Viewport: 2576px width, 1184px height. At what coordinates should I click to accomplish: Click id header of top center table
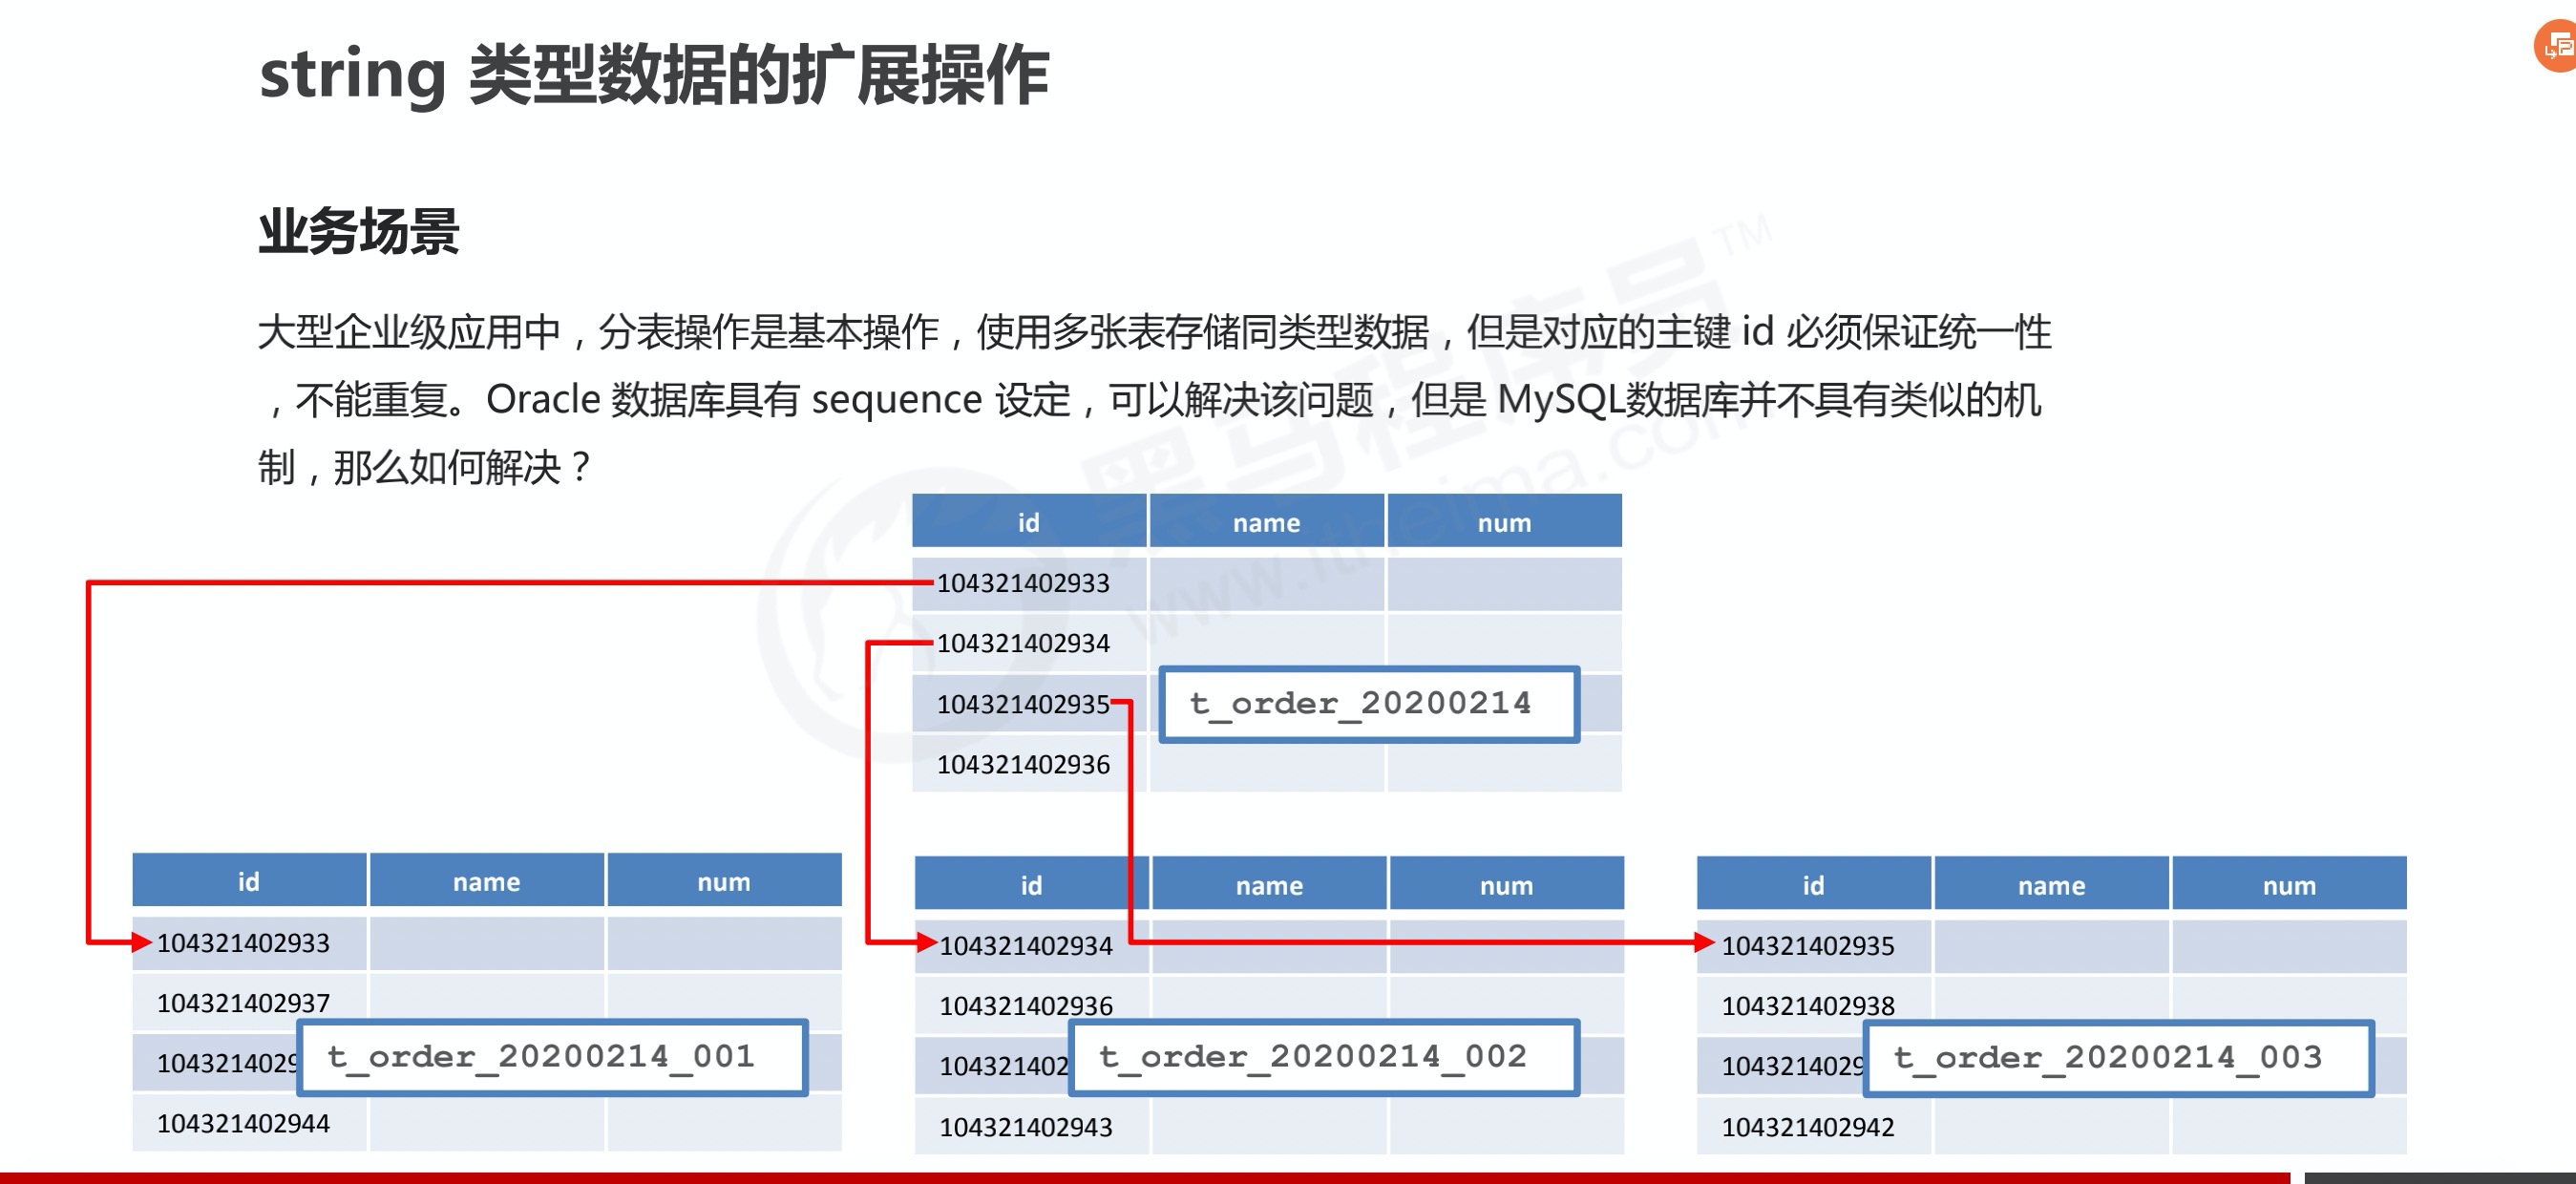pyautogui.click(x=1028, y=523)
